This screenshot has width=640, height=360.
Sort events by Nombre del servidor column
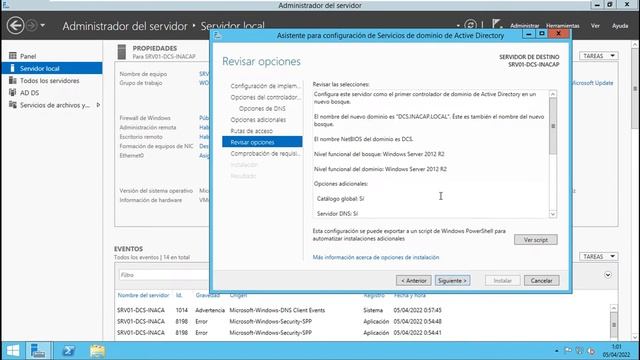click(143, 295)
